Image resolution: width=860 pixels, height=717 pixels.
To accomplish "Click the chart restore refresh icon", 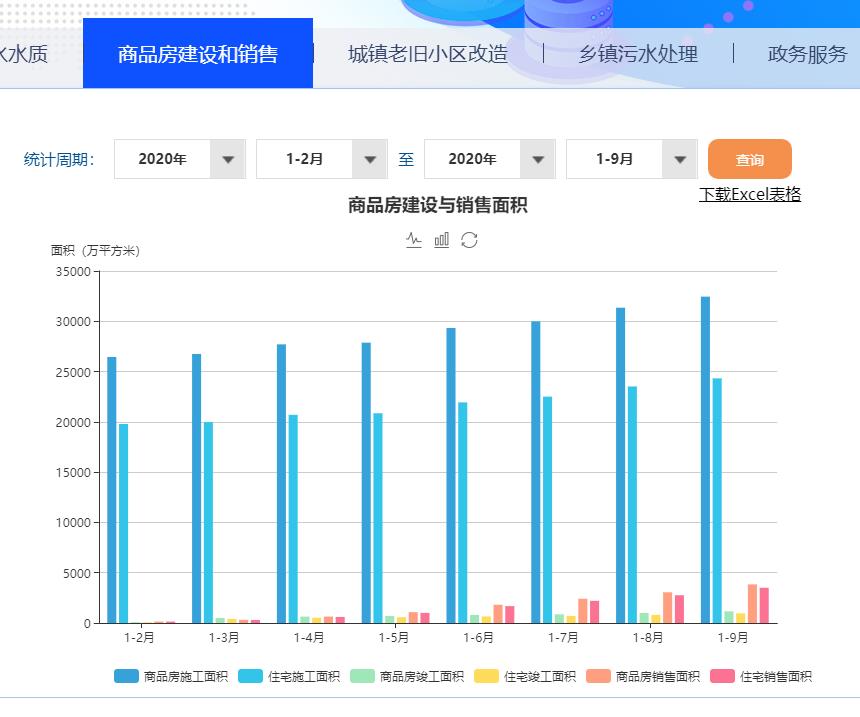I will pyautogui.click(x=469, y=240).
